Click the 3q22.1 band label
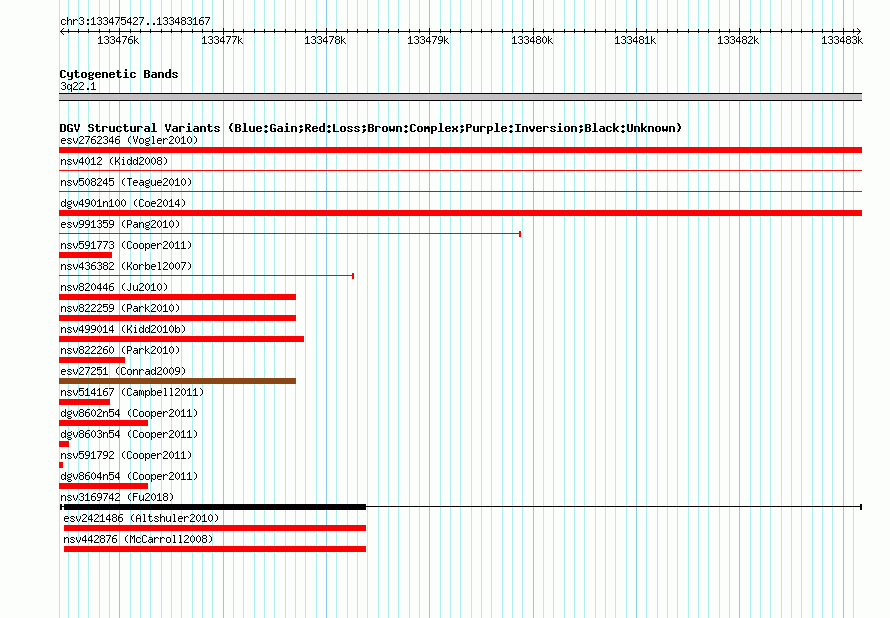This screenshot has height=618, width=890. tap(78, 86)
